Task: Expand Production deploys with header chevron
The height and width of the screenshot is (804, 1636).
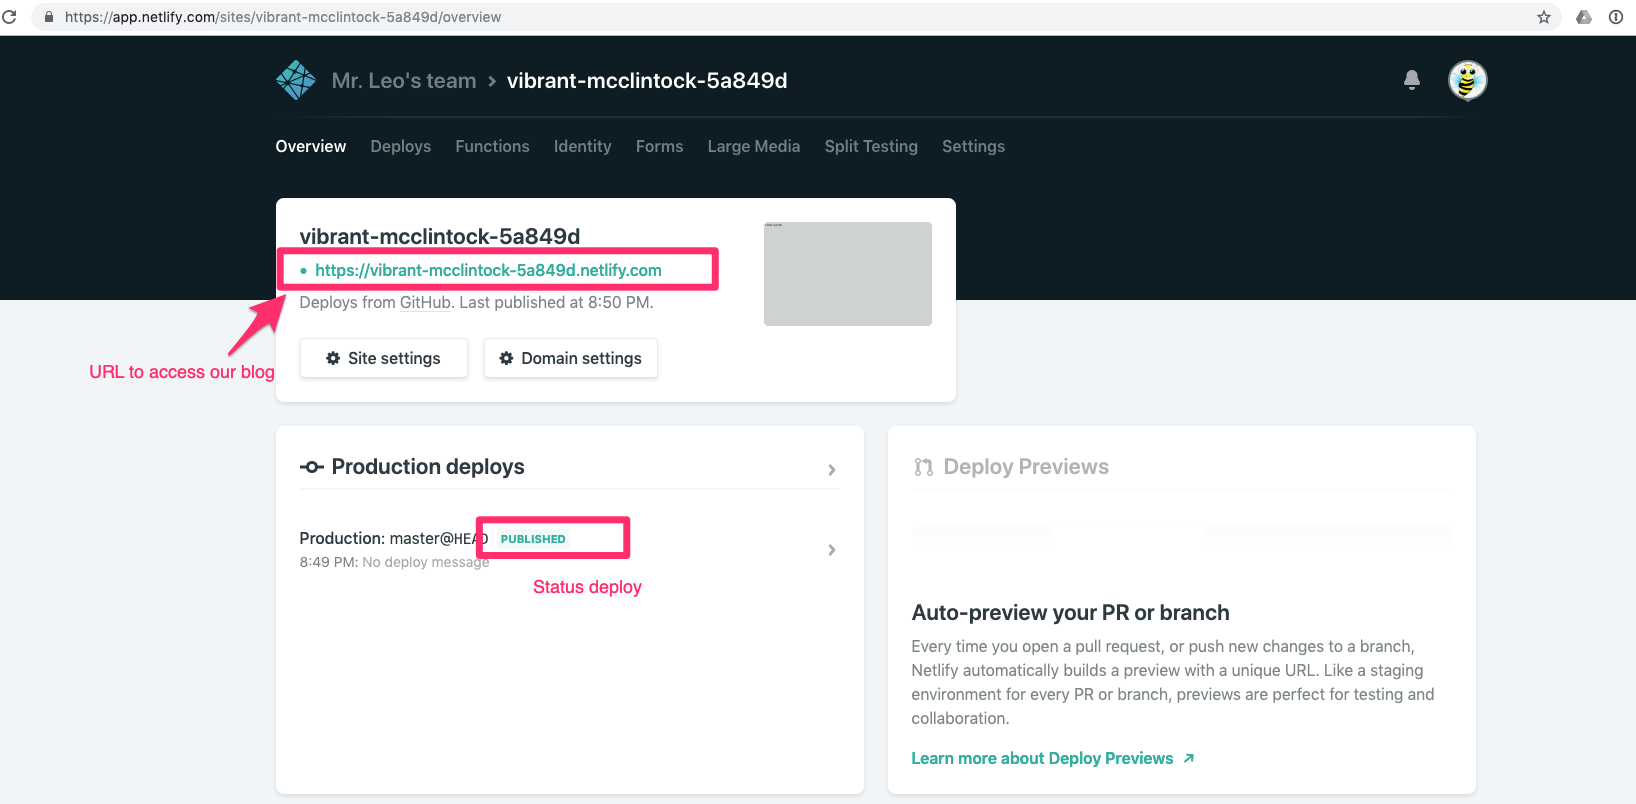Action: tap(832, 469)
